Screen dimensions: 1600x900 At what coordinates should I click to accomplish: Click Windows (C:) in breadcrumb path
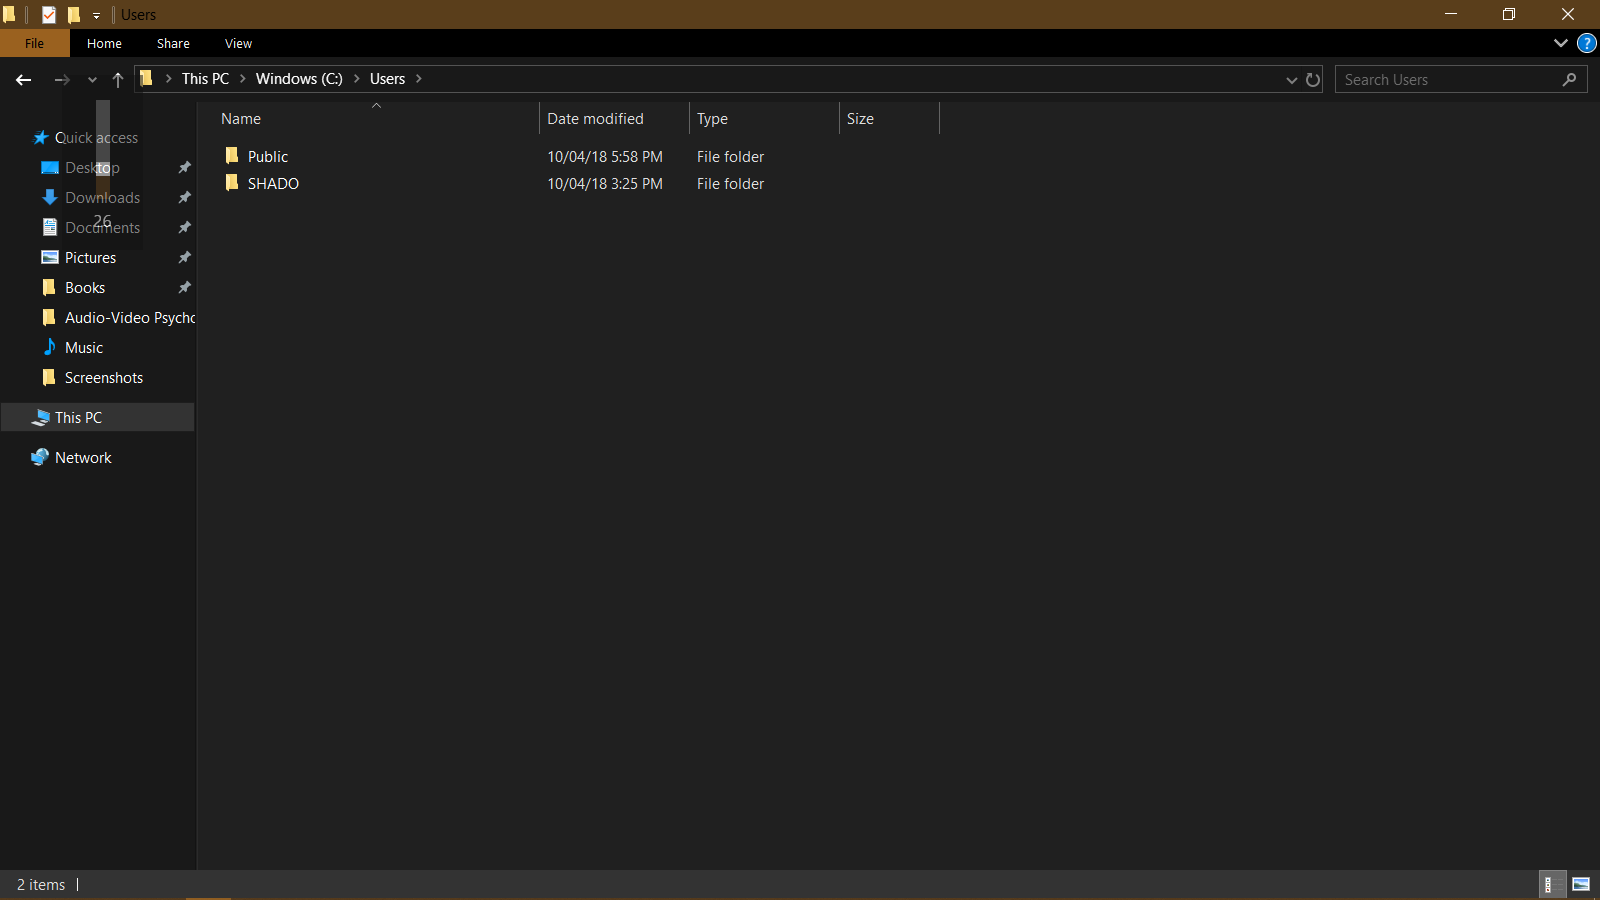coord(299,79)
